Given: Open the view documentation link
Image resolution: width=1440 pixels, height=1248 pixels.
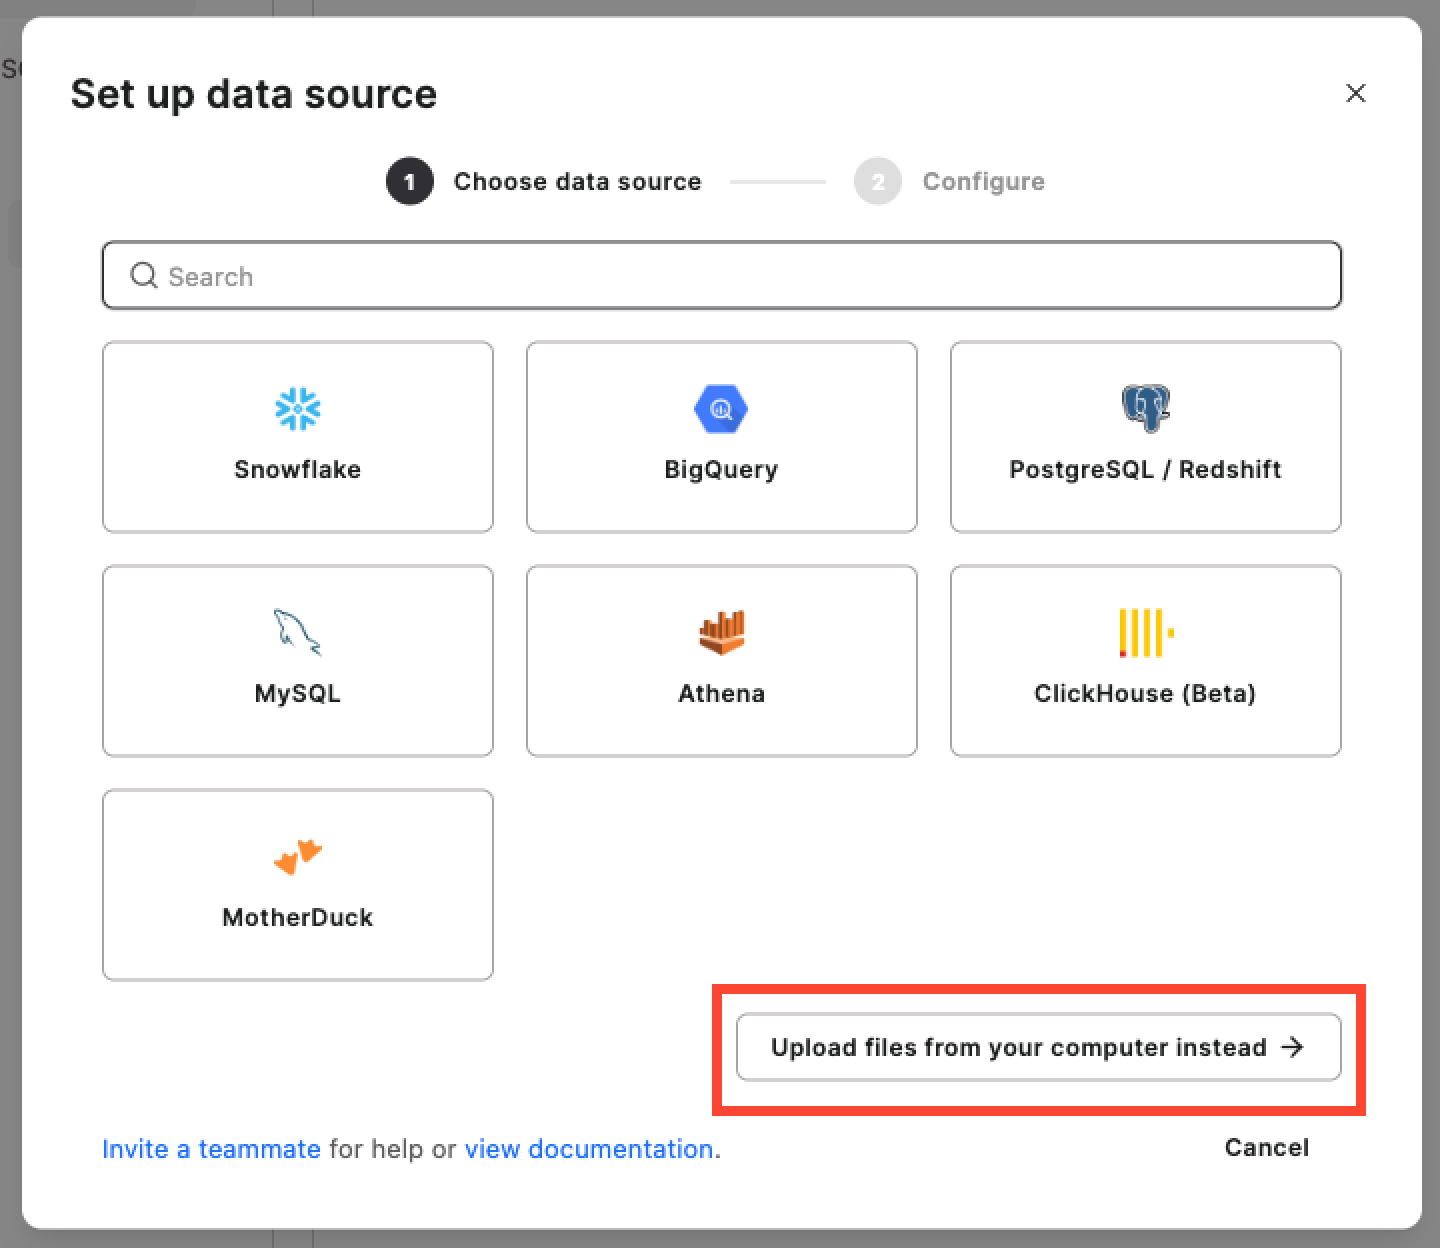Looking at the screenshot, I should point(589,1149).
